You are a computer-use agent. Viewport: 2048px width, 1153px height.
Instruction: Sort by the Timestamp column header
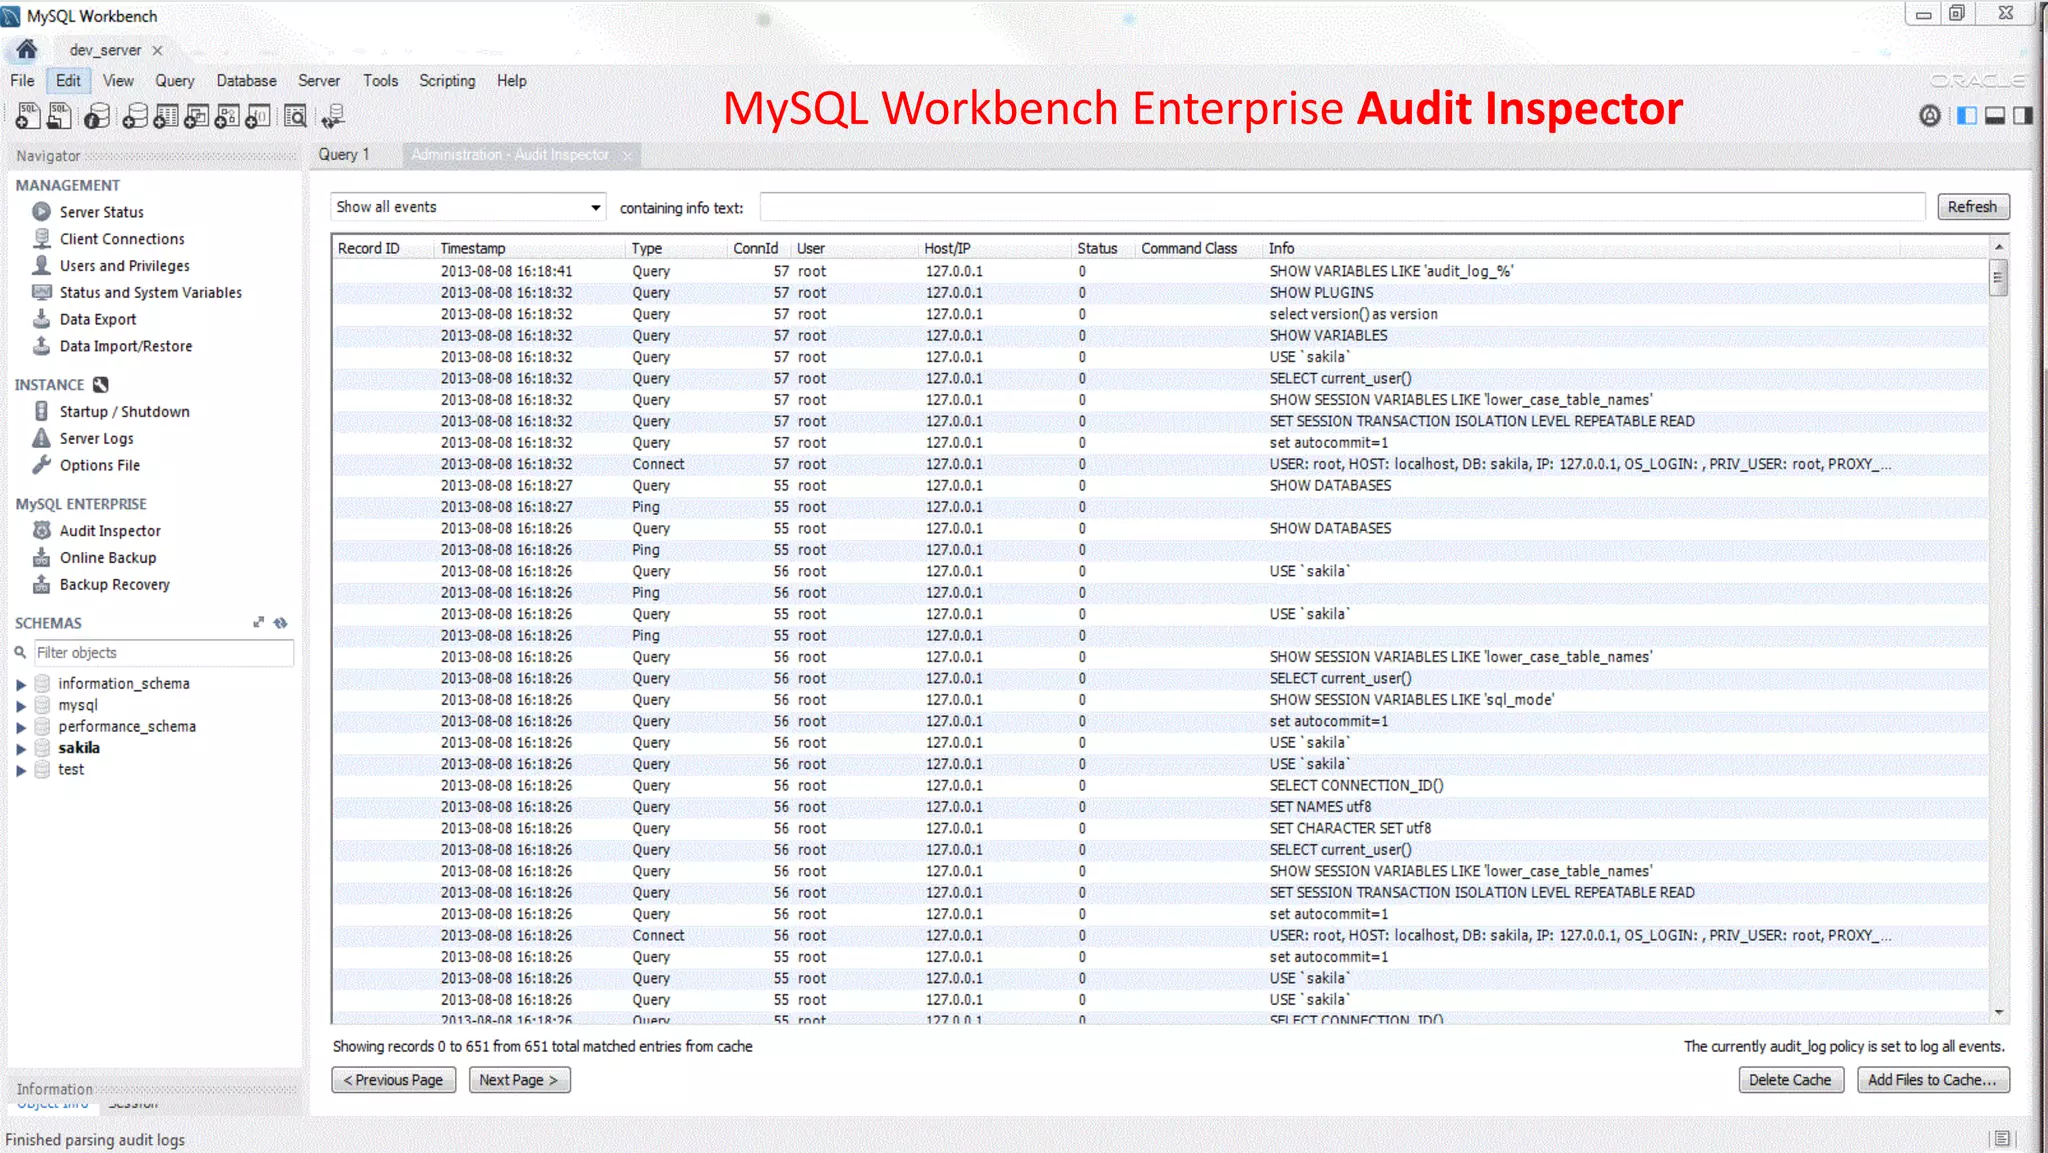pyautogui.click(x=529, y=248)
